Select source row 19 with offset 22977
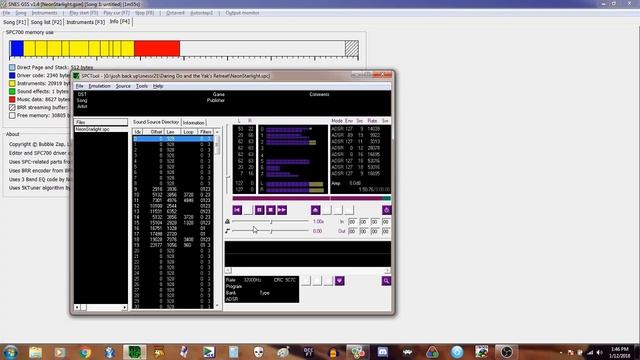The height and width of the screenshot is (360, 640). click(x=173, y=245)
